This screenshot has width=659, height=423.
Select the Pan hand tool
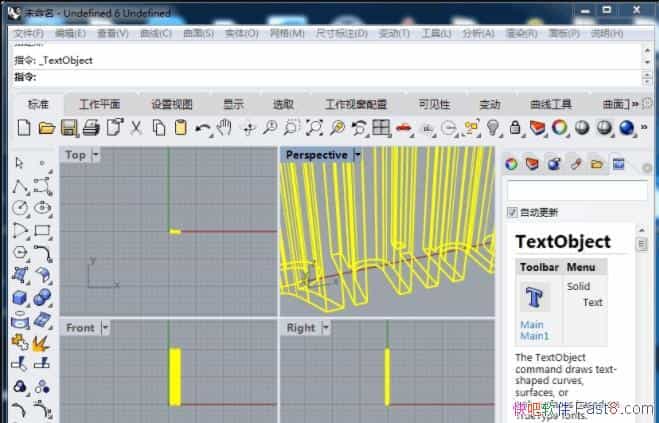225,128
